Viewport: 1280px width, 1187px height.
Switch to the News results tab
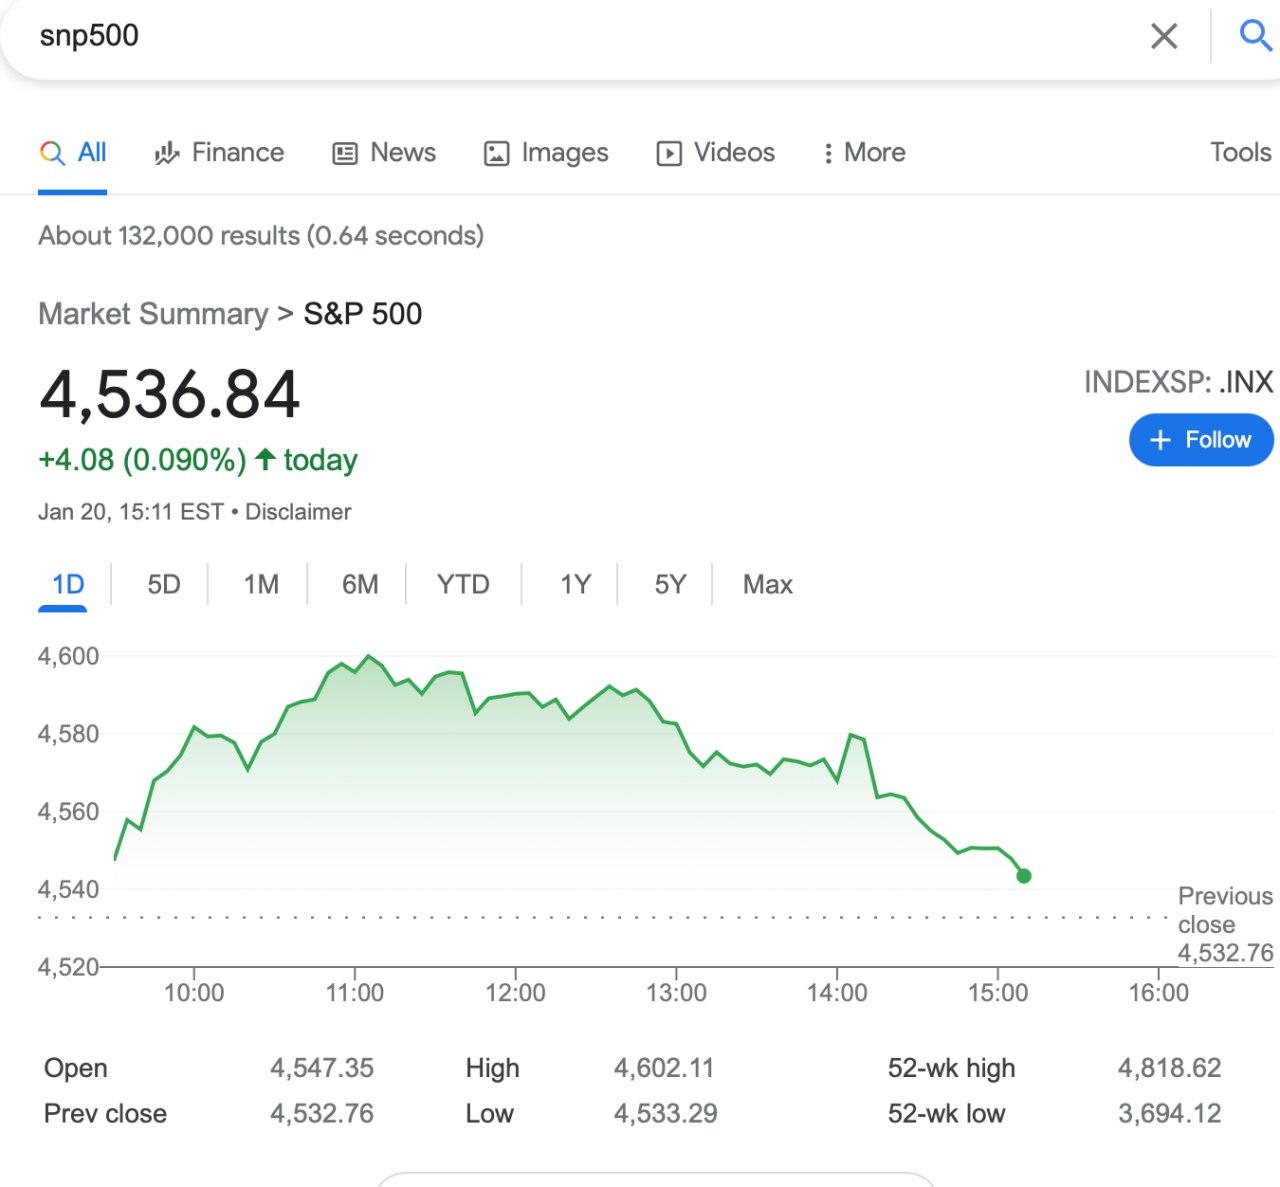[x=384, y=153]
